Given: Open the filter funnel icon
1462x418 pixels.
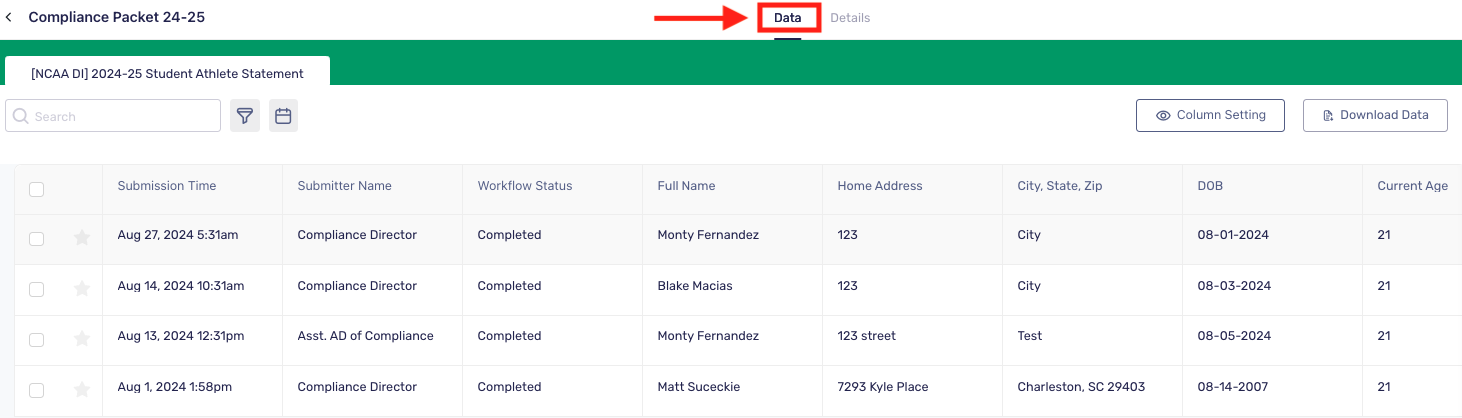Looking at the screenshot, I should (245, 116).
